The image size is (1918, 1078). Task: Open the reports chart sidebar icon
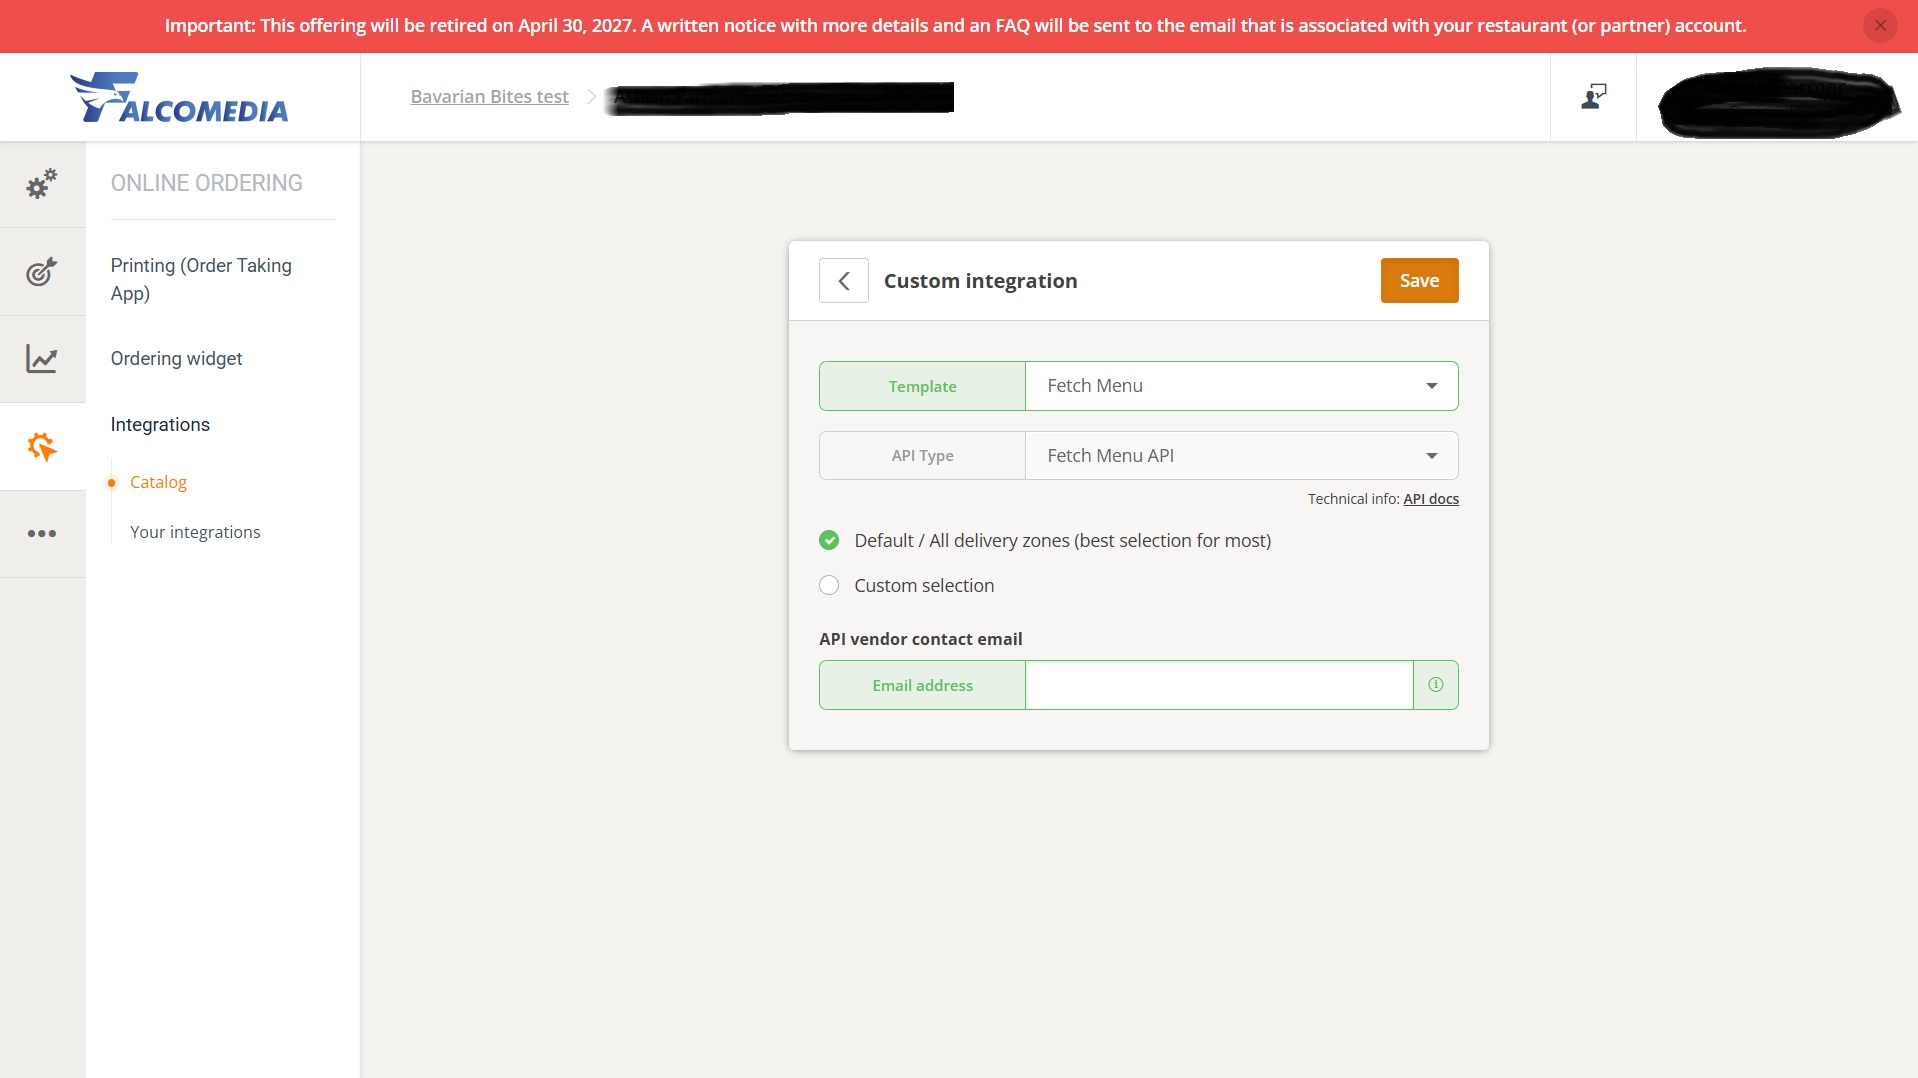42,358
